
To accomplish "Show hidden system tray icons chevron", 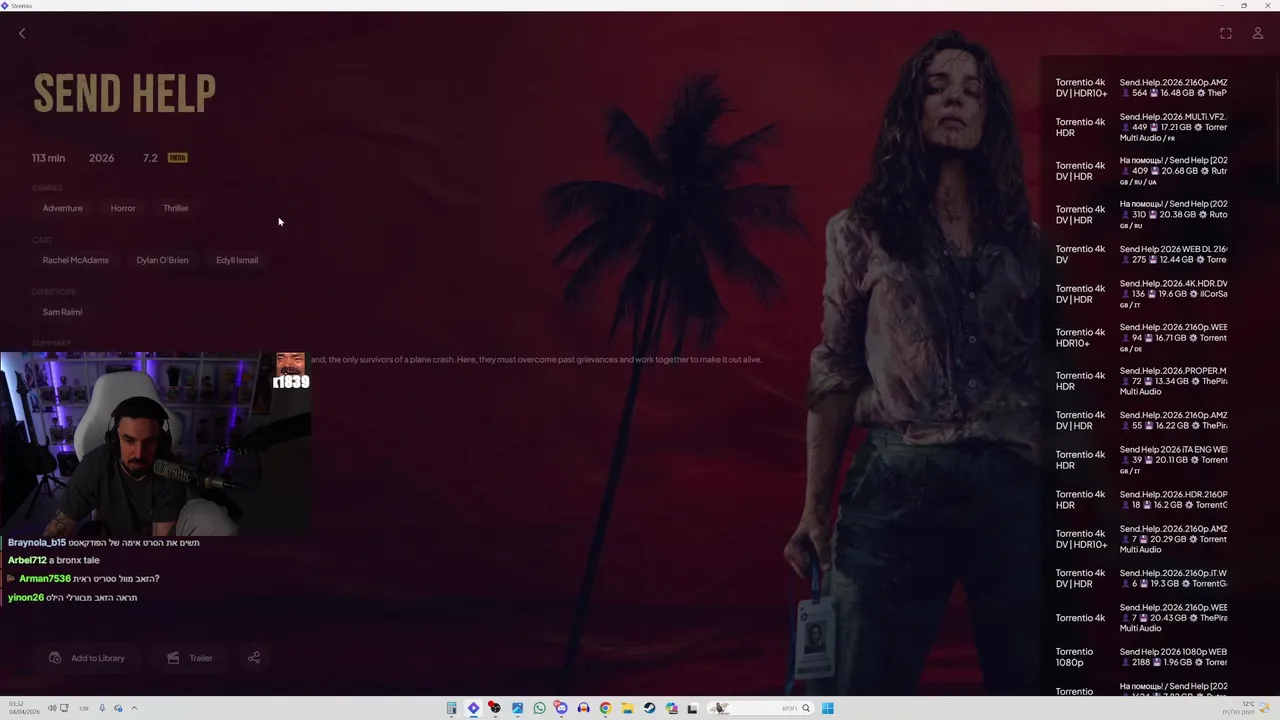I will (134, 708).
